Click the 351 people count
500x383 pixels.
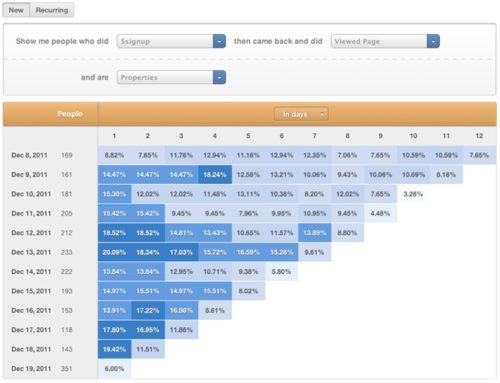pyautogui.click(x=67, y=369)
